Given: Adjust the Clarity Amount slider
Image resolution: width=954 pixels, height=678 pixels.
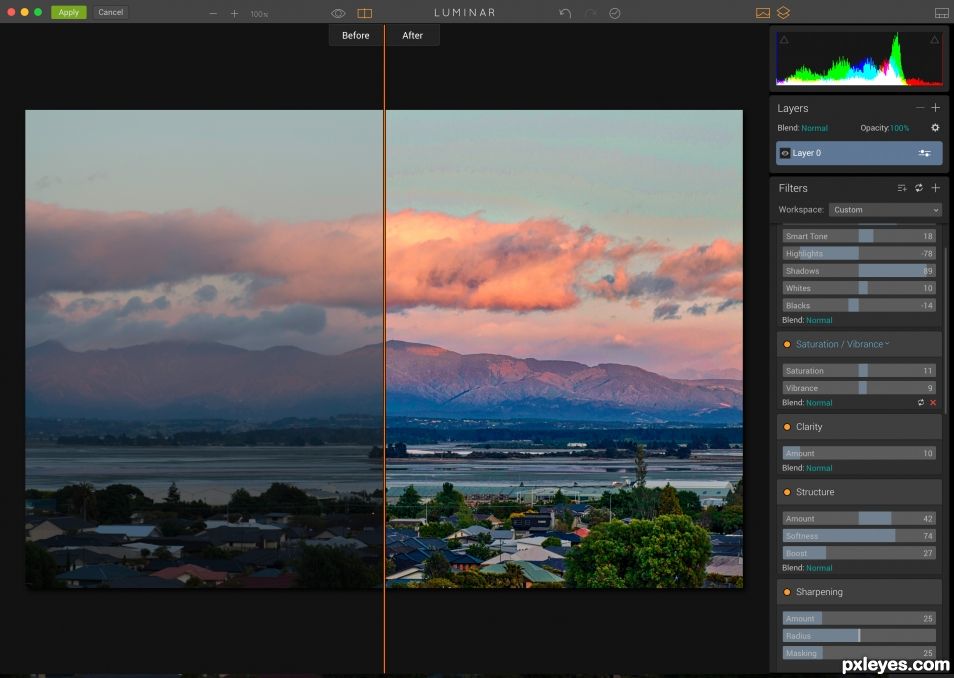Looking at the screenshot, I should [x=859, y=453].
